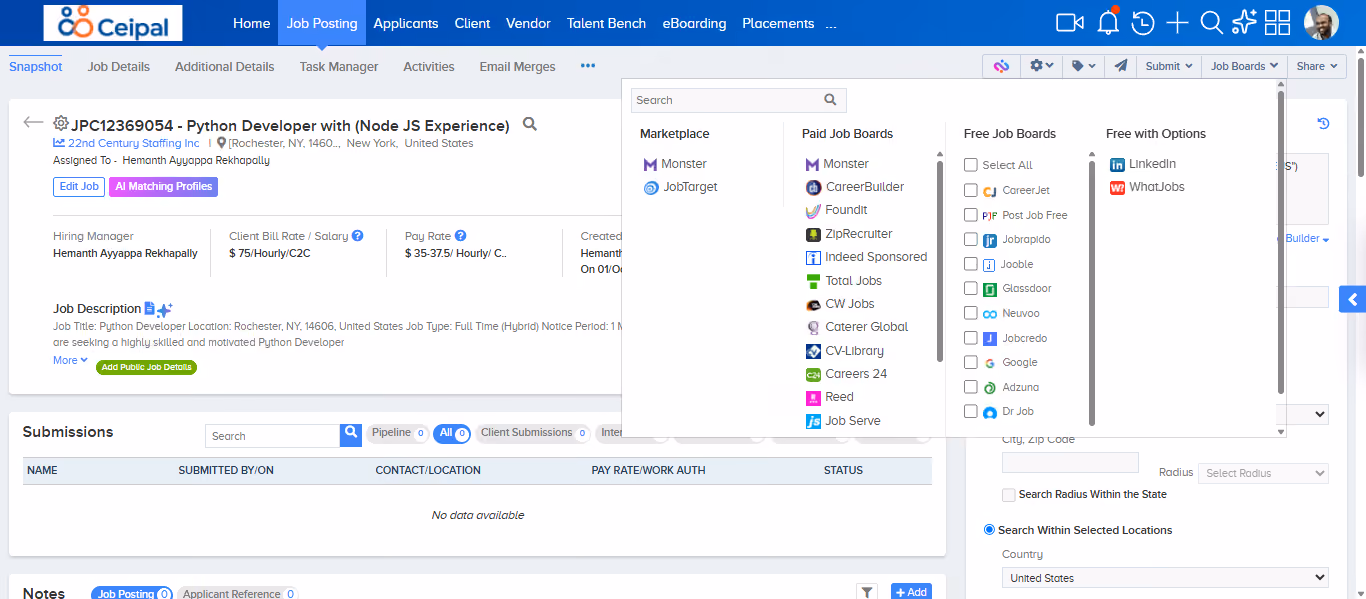Check the Glassdoor checkbox
This screenshot has height=599, width=1366.
pyautogui.click(x=971, y=288)
